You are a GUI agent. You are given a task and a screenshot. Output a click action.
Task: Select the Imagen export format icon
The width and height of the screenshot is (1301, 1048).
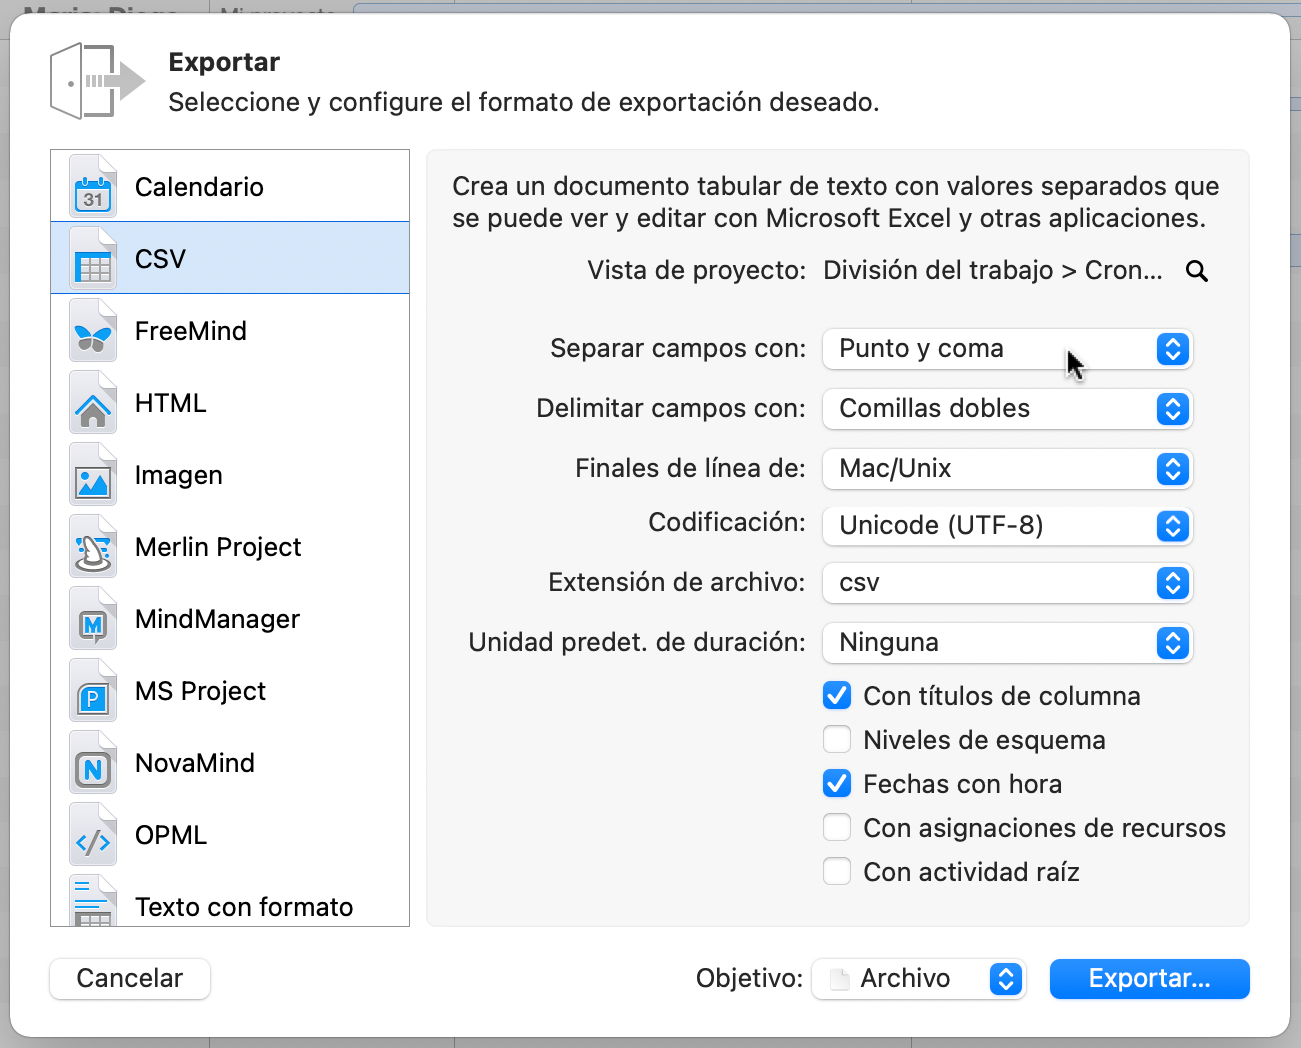[x=92, y=475]
